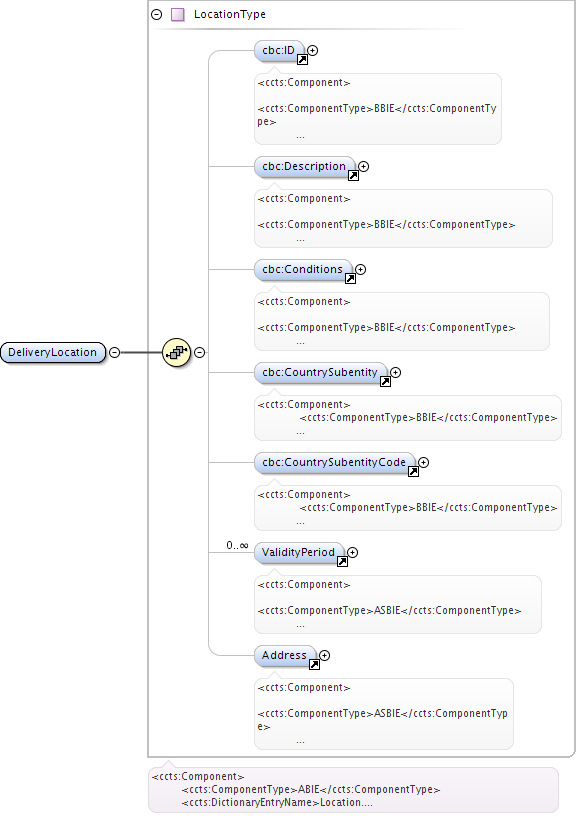577x816 pixels.
Task: Collapse the DeliveryLocation element
Action: 114,352
